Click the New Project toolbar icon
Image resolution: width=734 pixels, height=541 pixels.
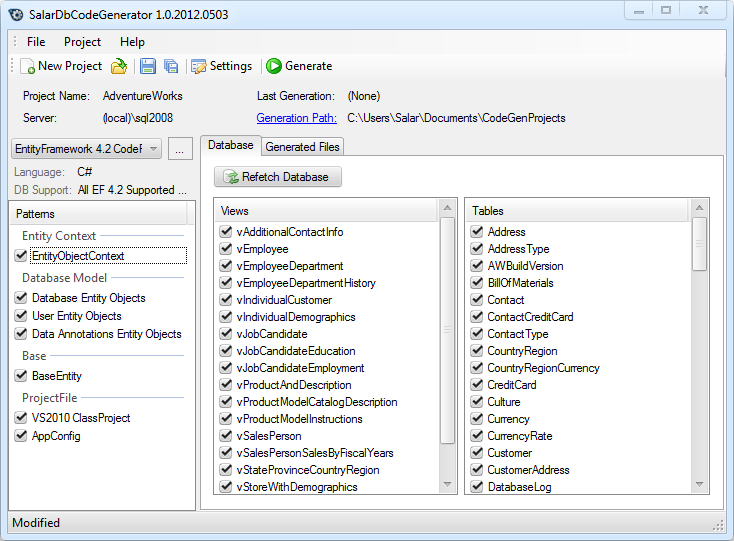pyautogui.click(x=27, y=66)
